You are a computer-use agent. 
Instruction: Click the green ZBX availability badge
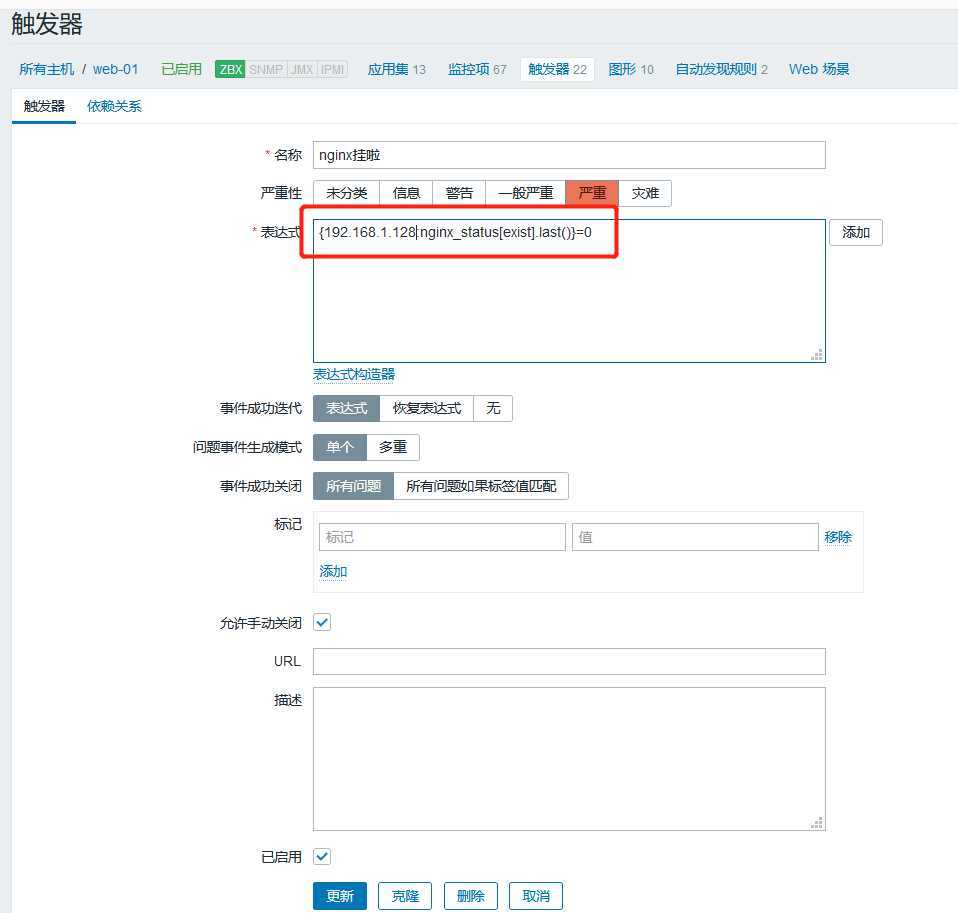click(230, 69)
